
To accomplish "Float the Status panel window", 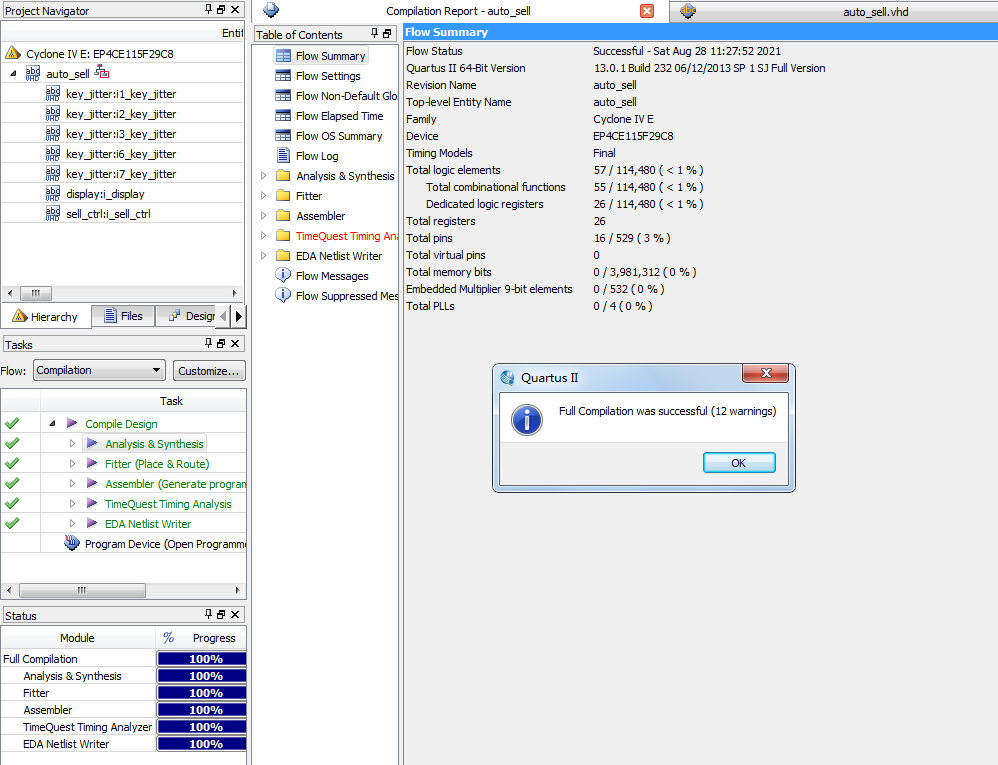I will pos(221,615).
